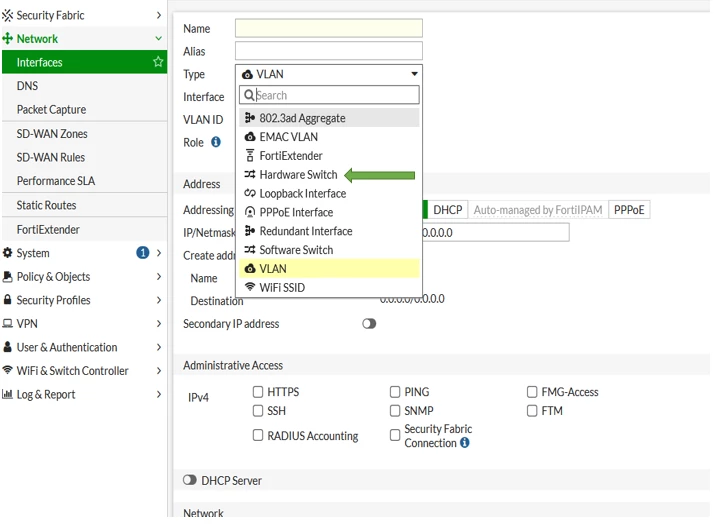Click the magnifier icon in Type search

click(249, 95)
